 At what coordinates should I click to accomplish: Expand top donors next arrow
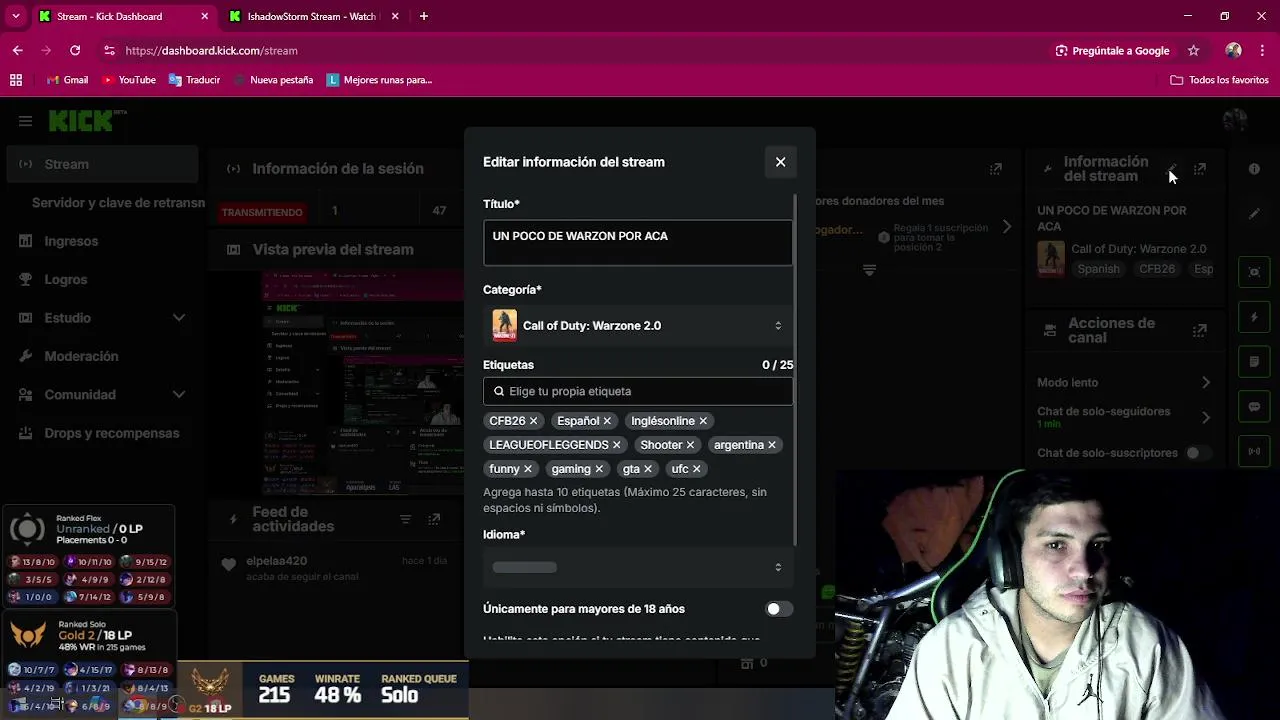[x=1007, y=227]
